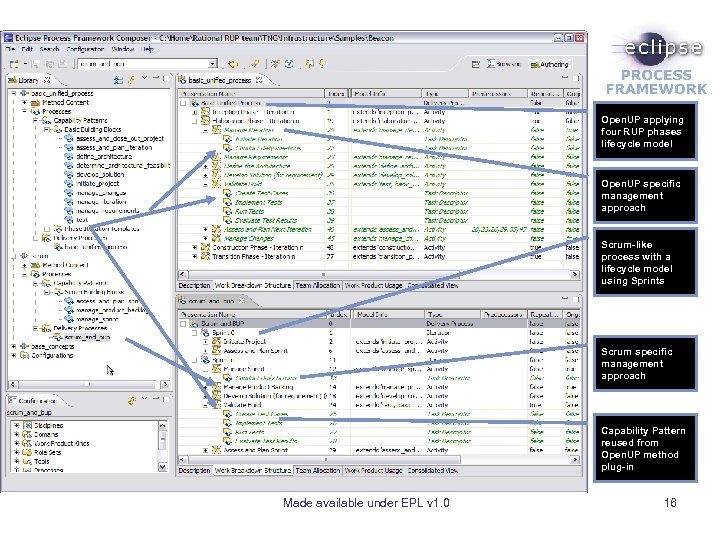The height and width of the screenshot is (540, 720).
Task: Click the Predecessors column header, upper table
Action: (498, 94)
